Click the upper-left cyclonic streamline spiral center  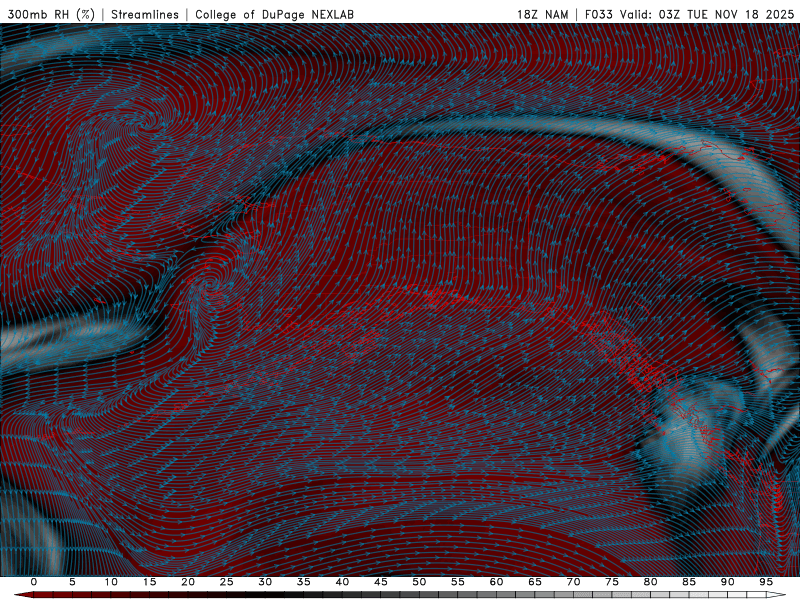click(148, 122)
